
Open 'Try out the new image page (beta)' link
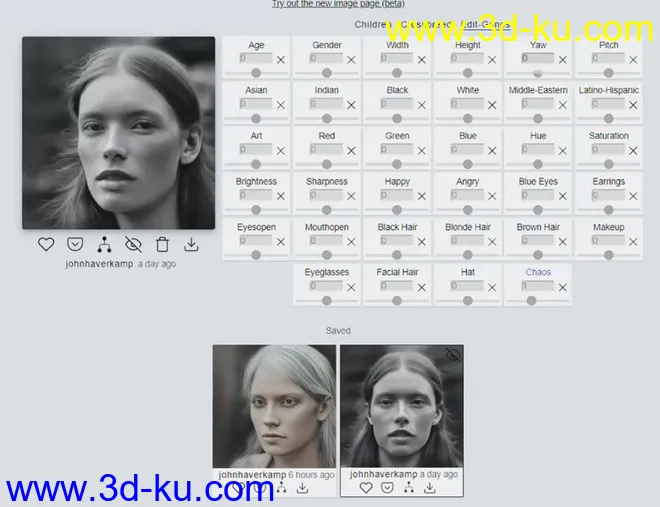pyautogui.click(x=338, y=4)
